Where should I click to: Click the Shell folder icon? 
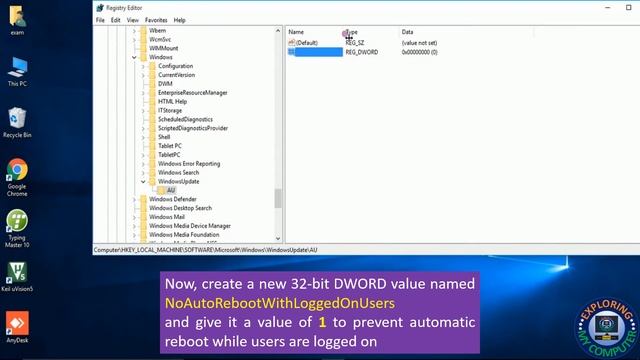coord(152,137)
